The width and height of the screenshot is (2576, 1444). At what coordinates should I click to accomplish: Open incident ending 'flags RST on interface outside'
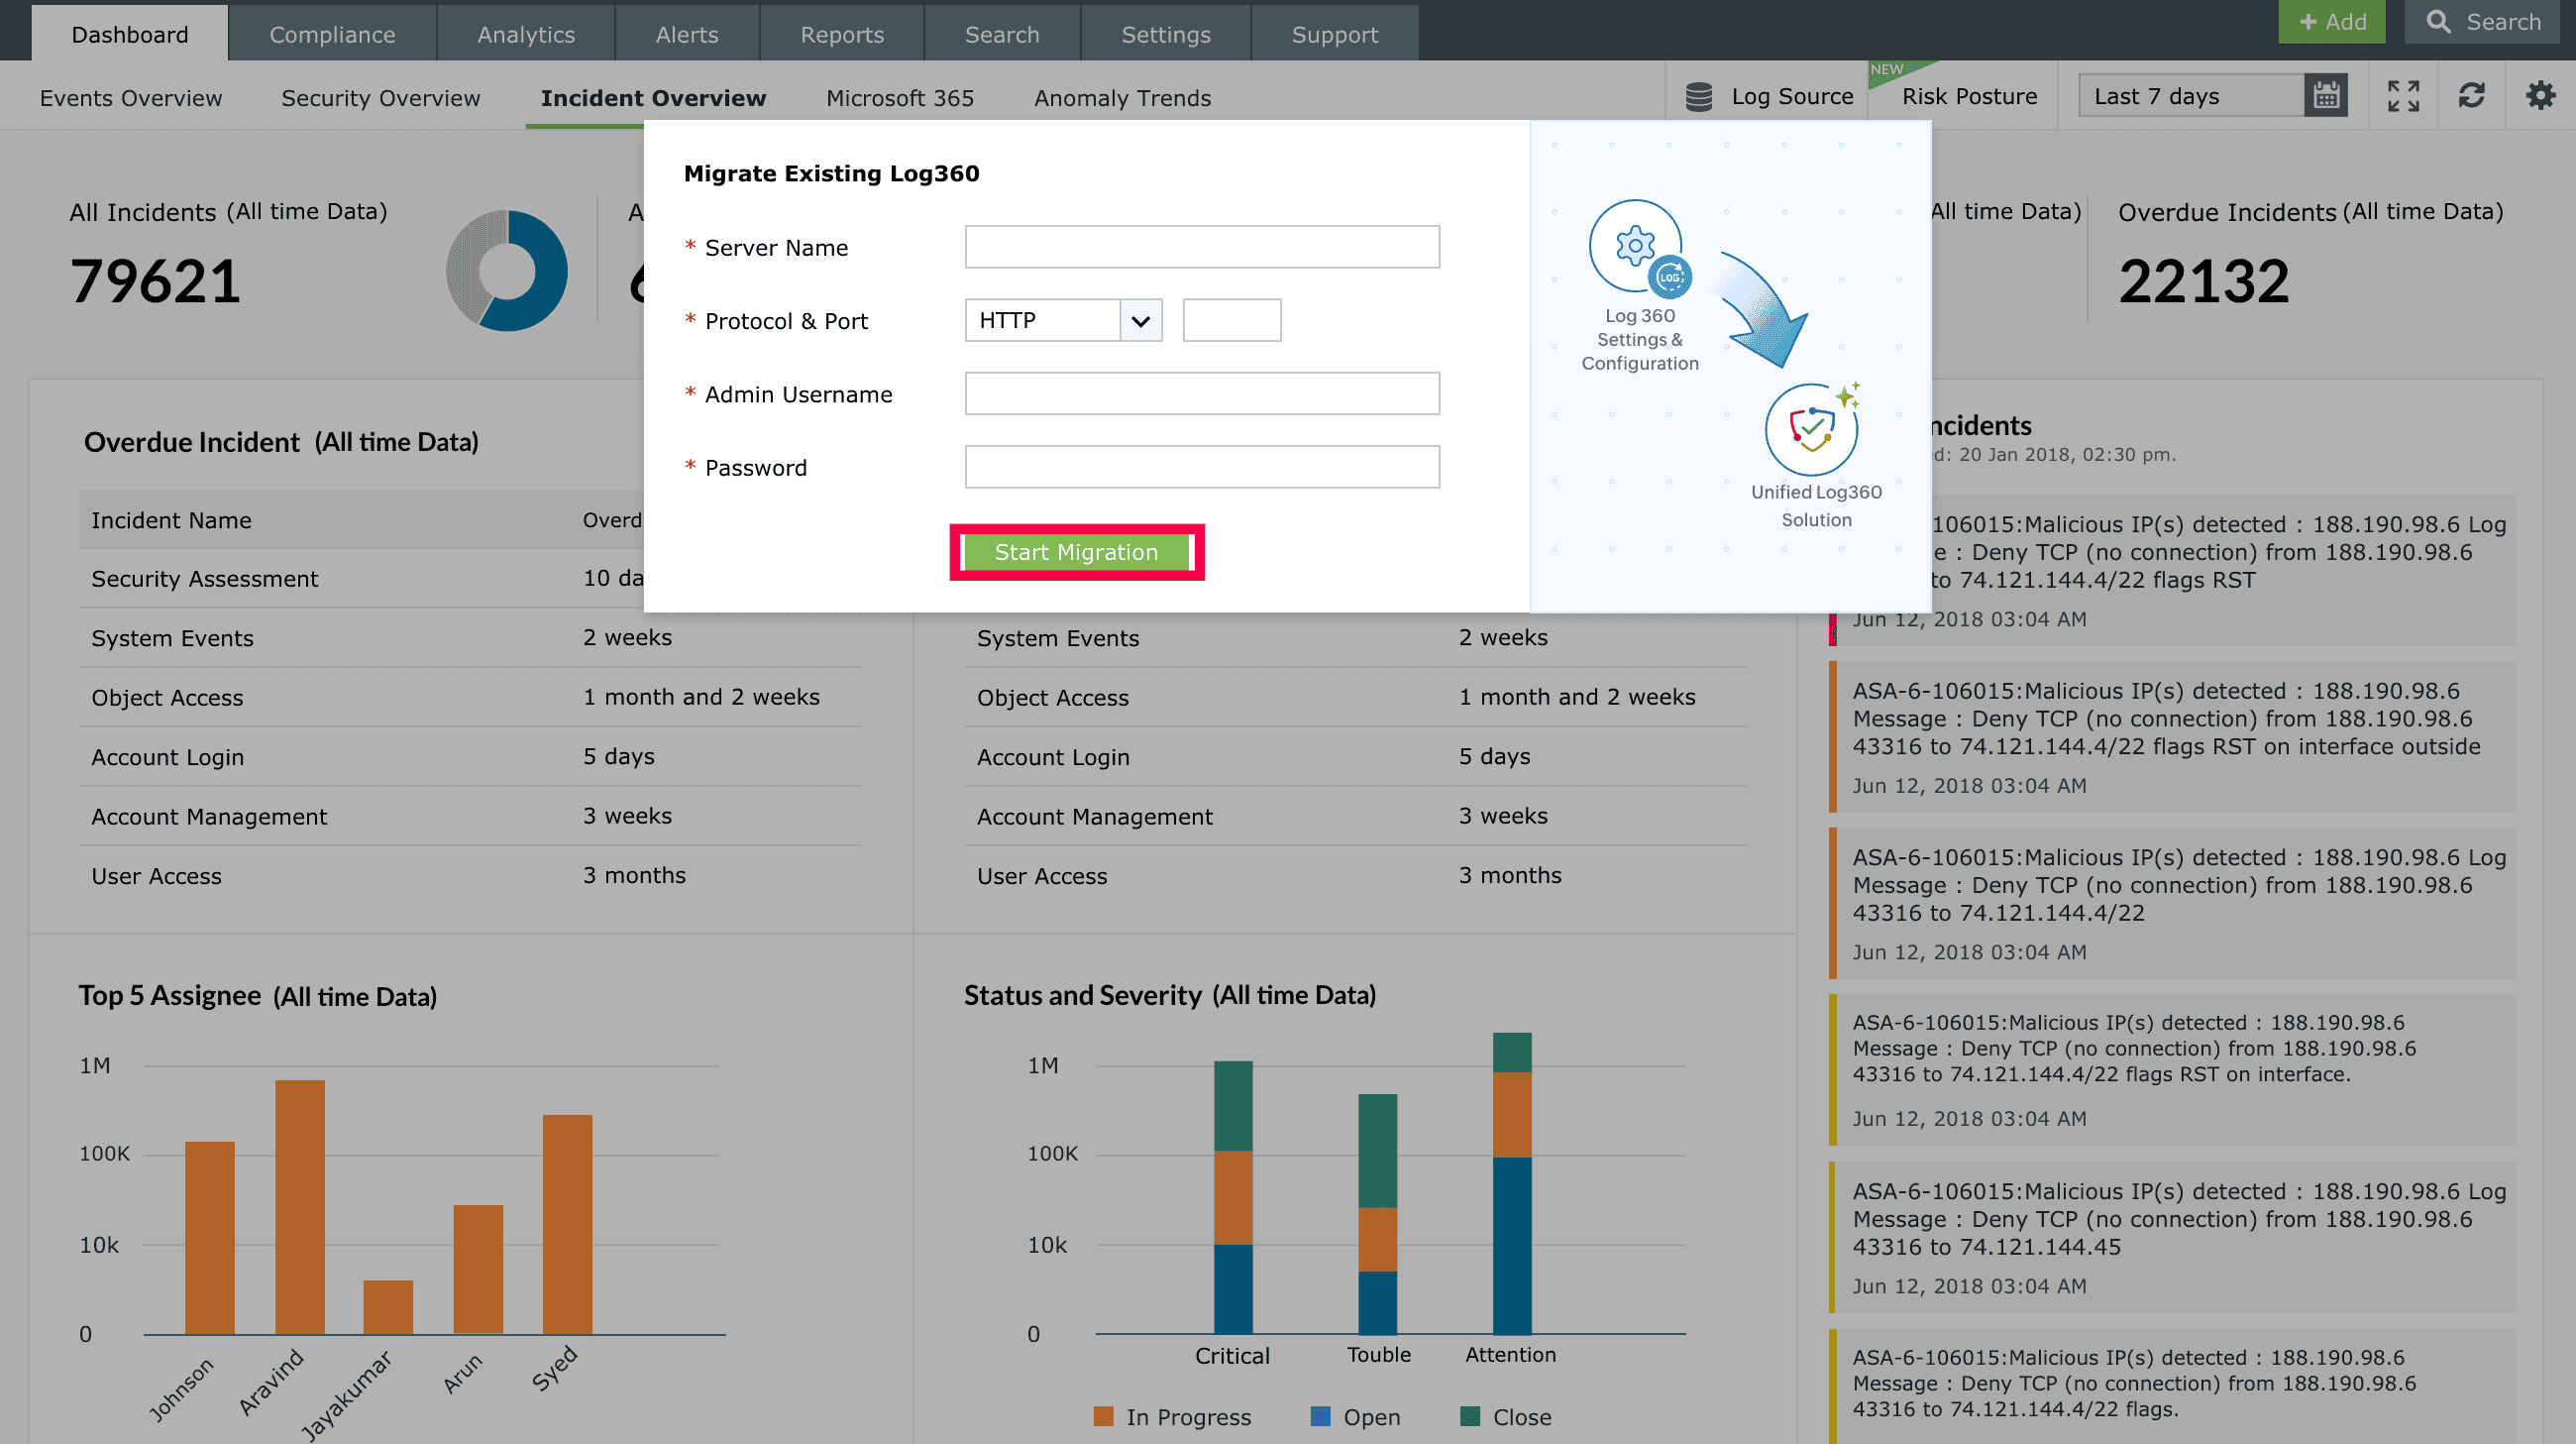[x=2172, y=737]
